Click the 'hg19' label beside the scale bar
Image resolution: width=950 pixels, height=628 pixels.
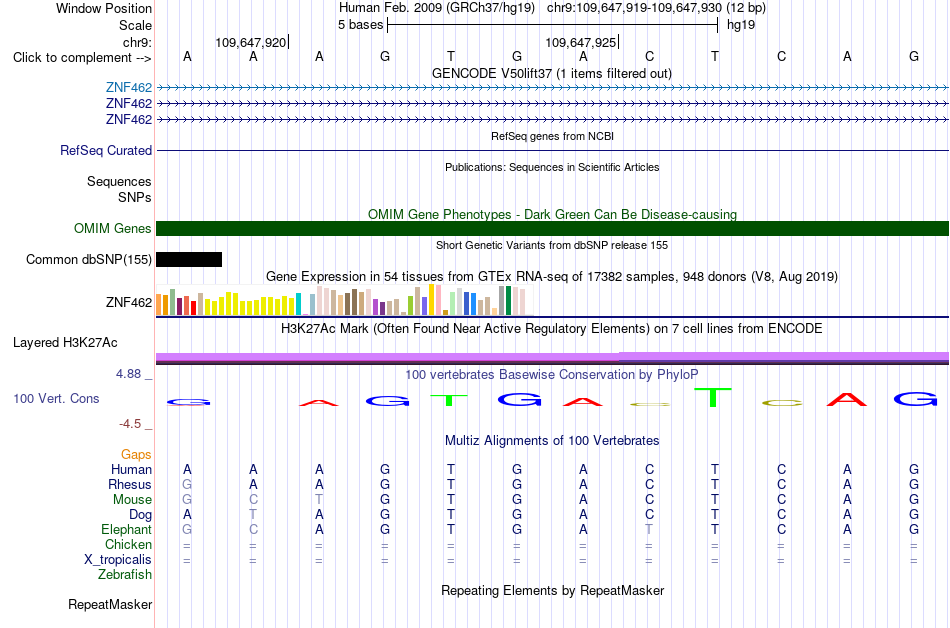[741, 25]
